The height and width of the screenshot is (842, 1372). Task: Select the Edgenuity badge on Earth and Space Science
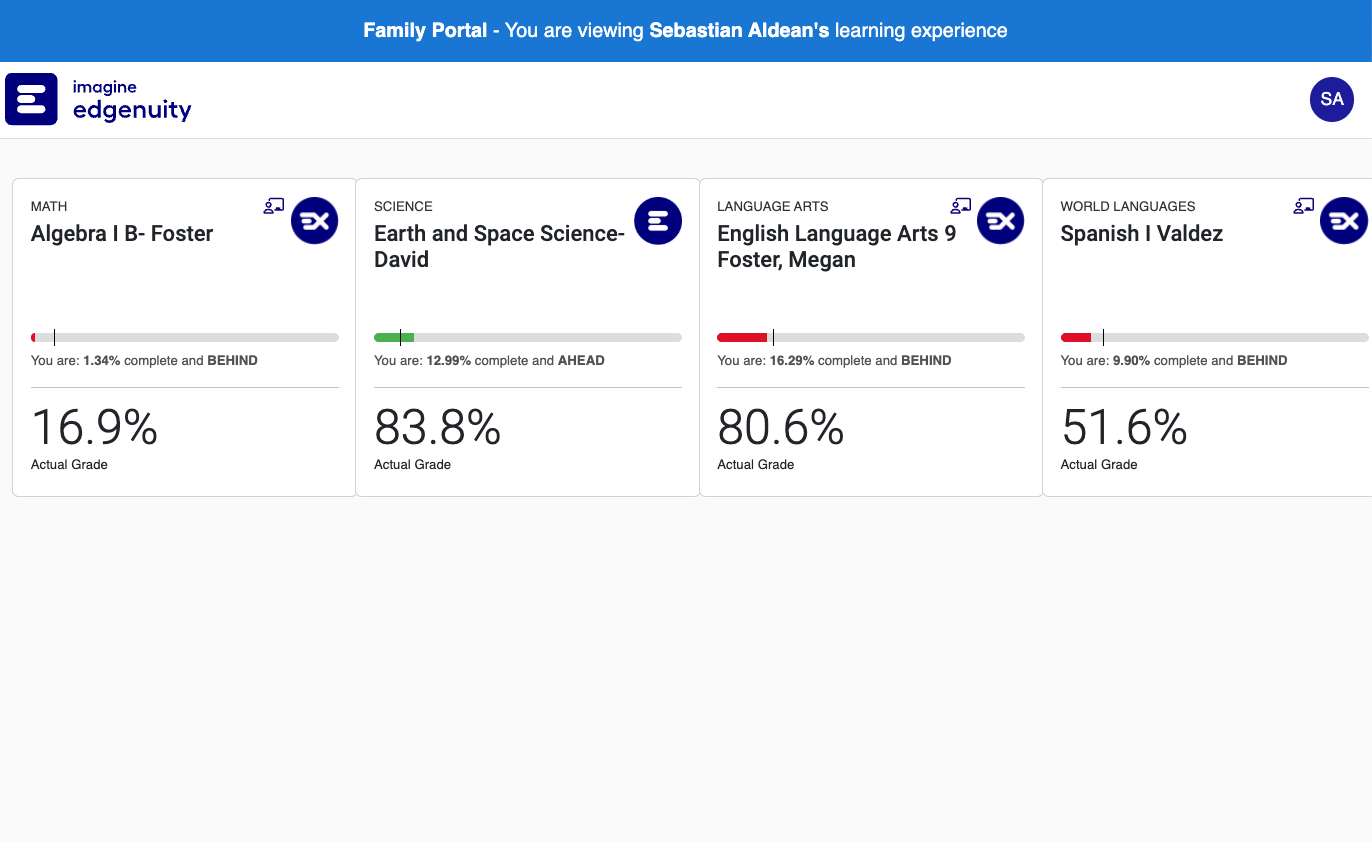coord(658,220)
